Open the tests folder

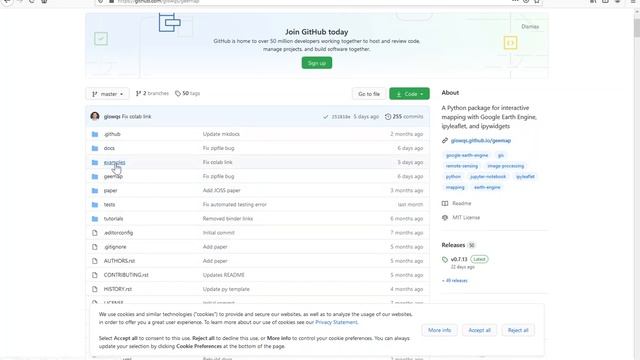click(109, 204)
